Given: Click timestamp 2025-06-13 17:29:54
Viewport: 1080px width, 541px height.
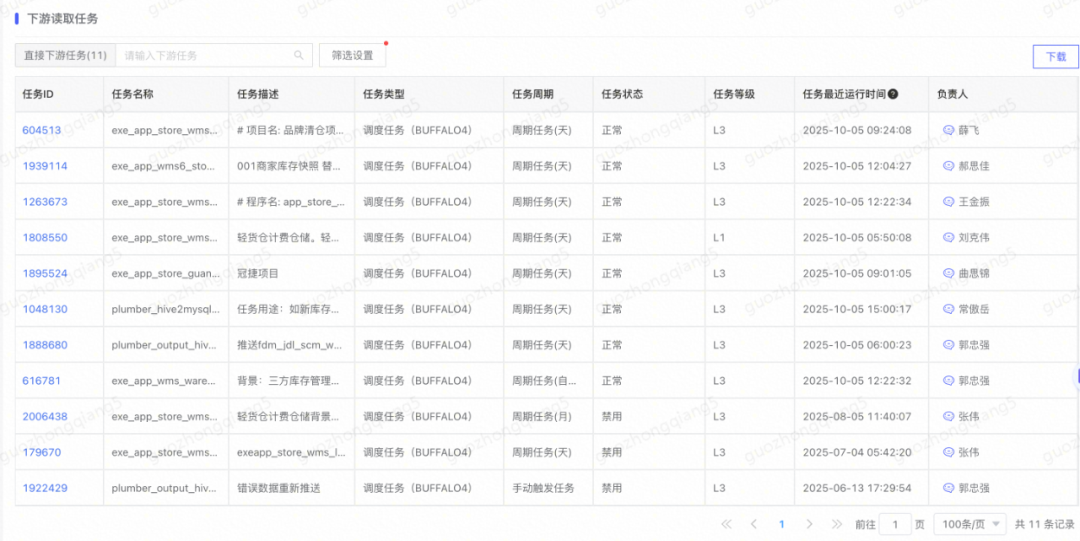Looking at the screenshot, I should click(857, 489).
